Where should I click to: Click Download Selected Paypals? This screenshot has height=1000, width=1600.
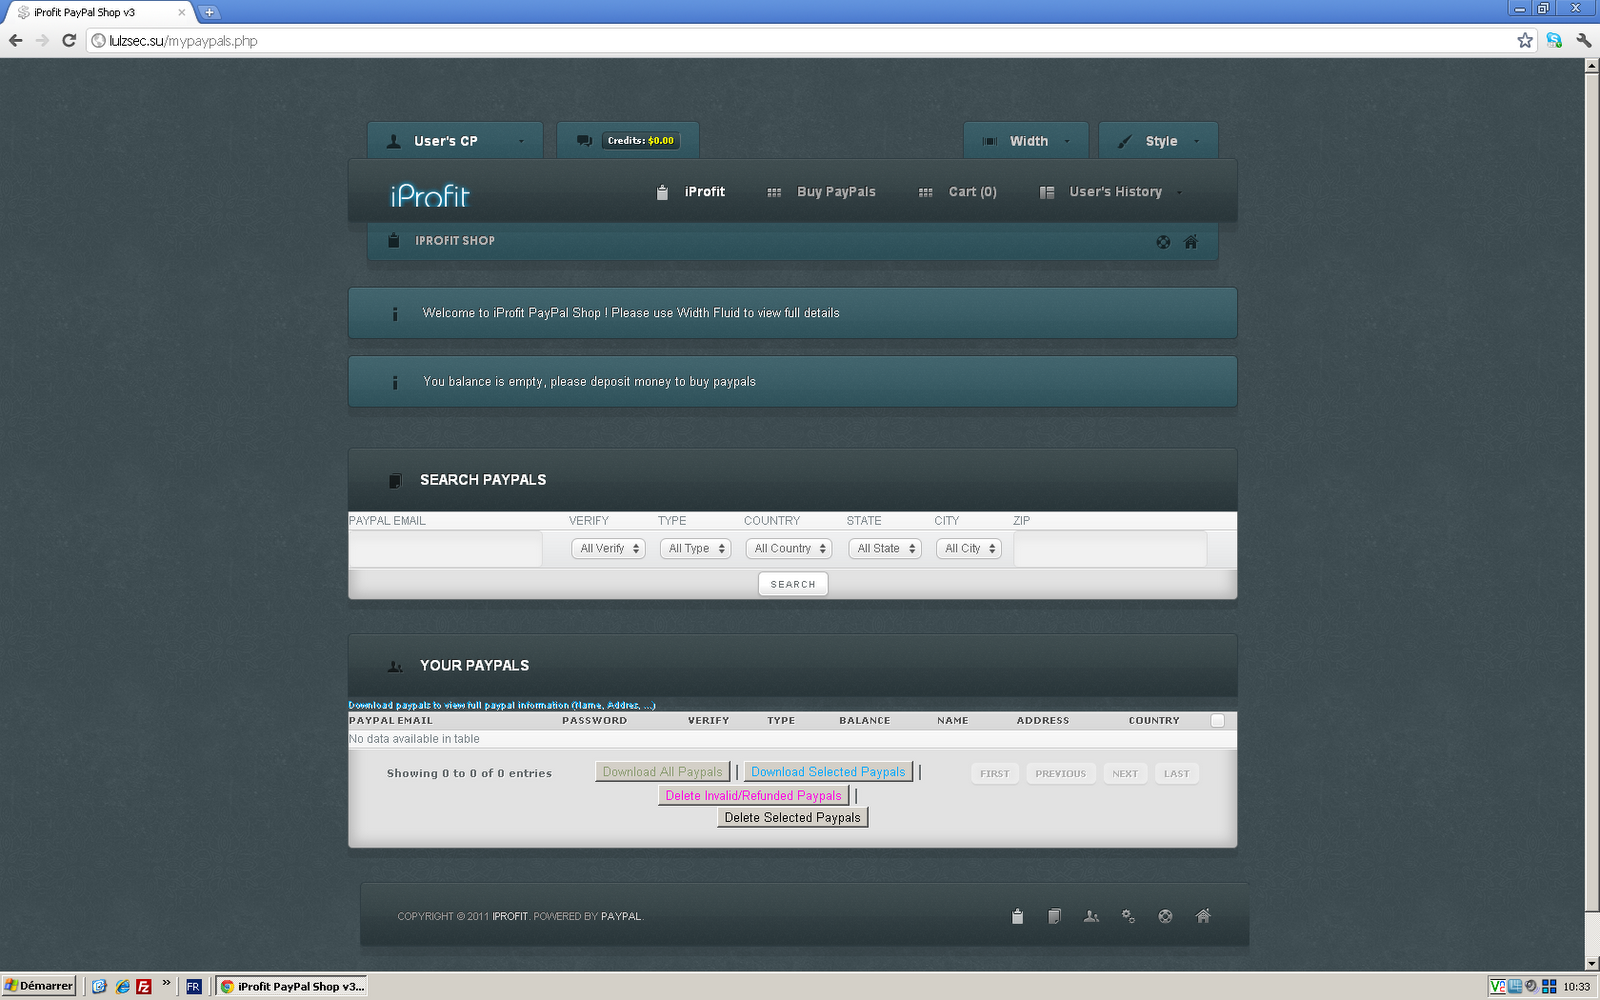click(x=828, y=772)
